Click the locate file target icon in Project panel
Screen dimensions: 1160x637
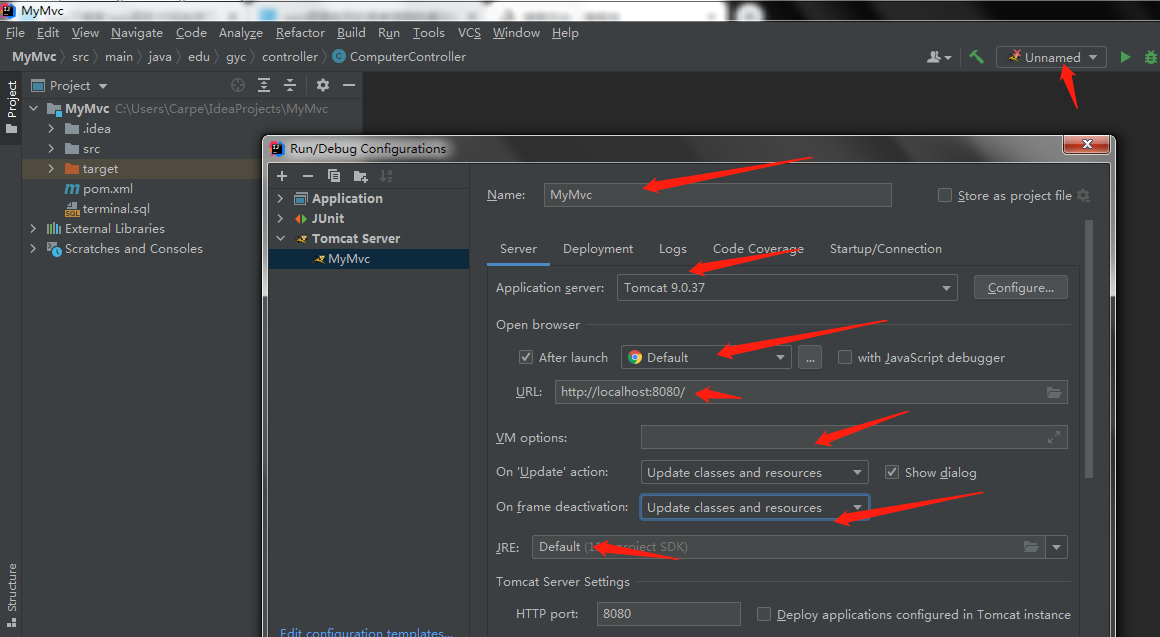pos(237,85)
